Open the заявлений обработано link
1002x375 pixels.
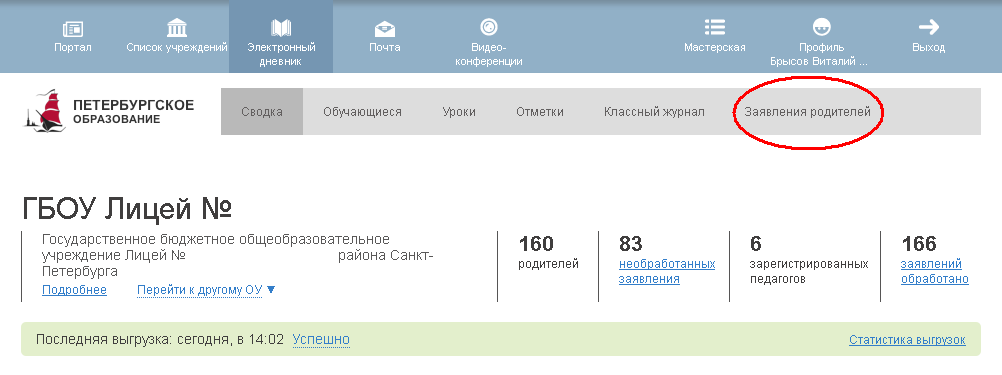coord(934,272)
